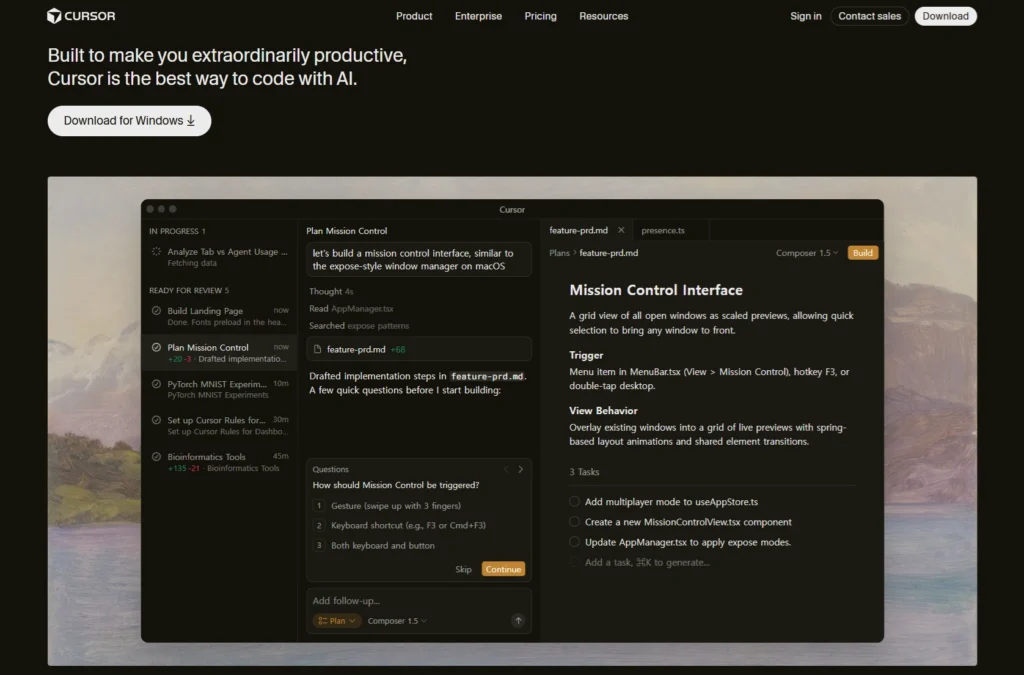Click the Thought 4s line

tap(331, 291)
